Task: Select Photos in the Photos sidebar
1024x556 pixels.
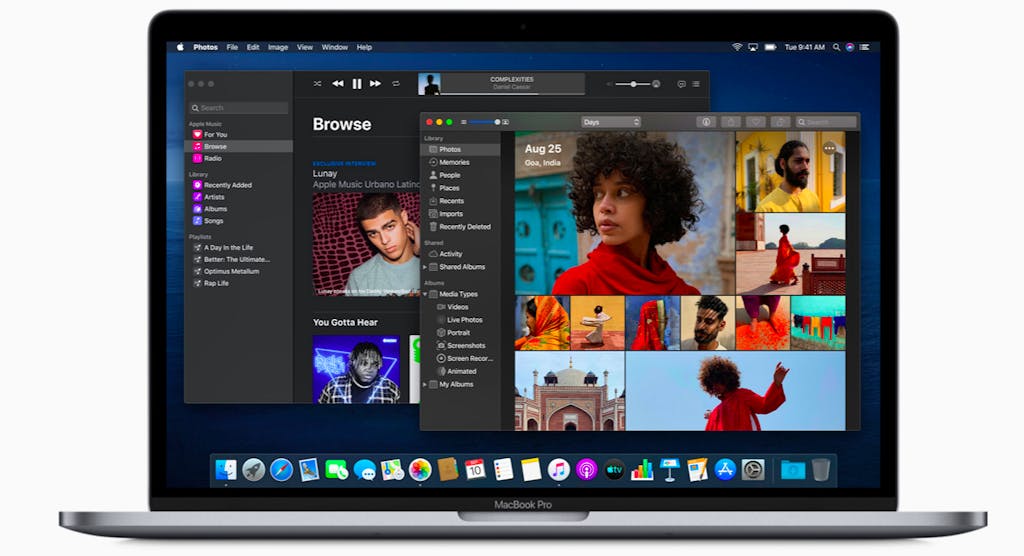Action: 461,150
